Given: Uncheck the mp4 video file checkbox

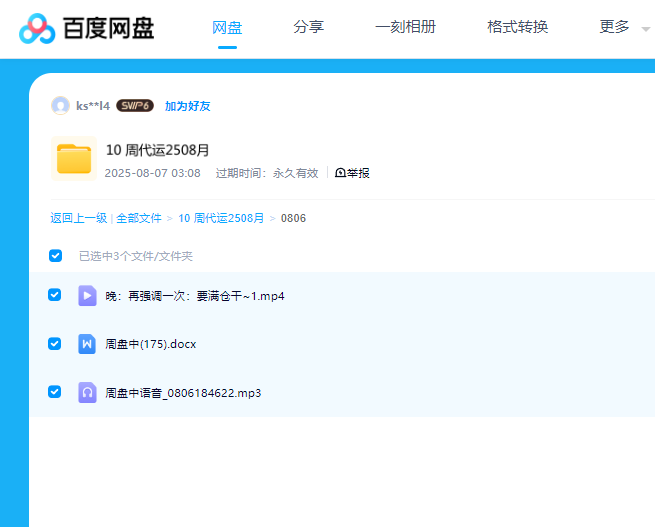Looking at the screenshot, I should 55,295.
